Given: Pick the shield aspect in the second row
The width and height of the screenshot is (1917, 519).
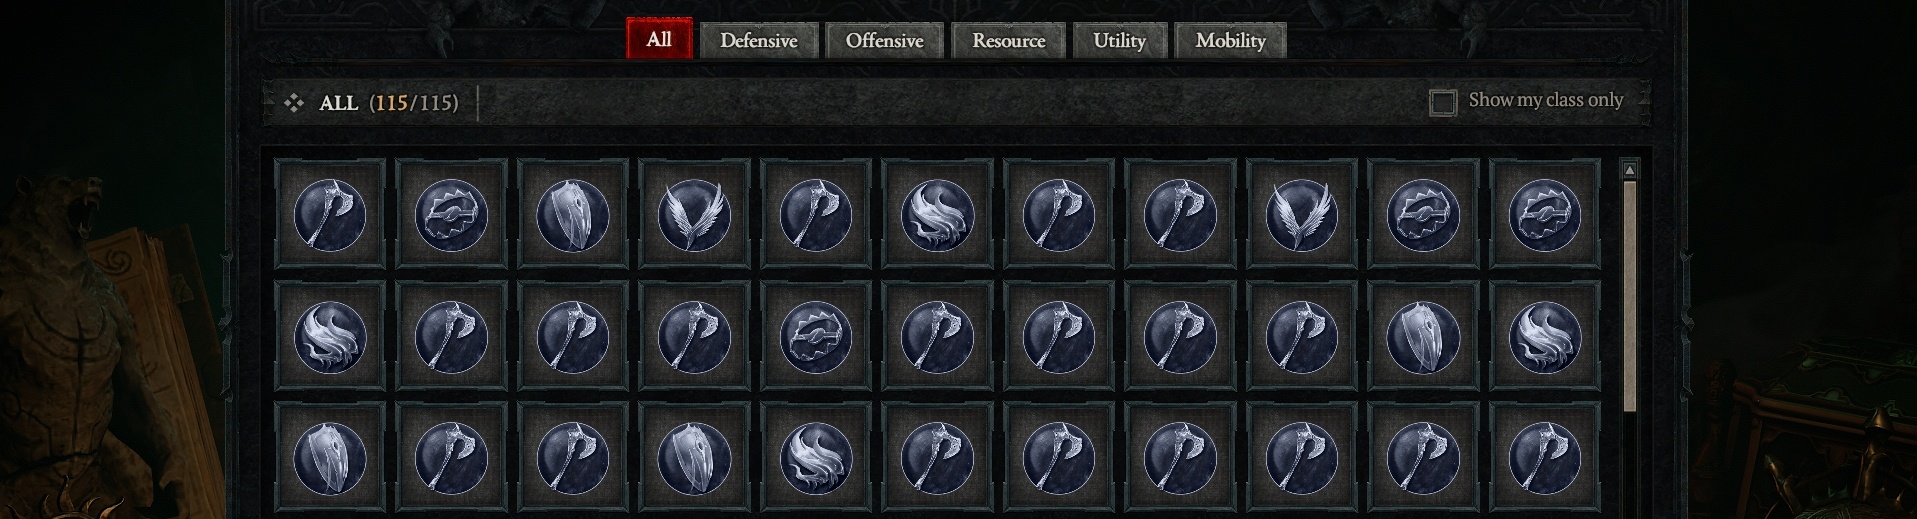Looking at the screenshot, I should (1423, 336).
